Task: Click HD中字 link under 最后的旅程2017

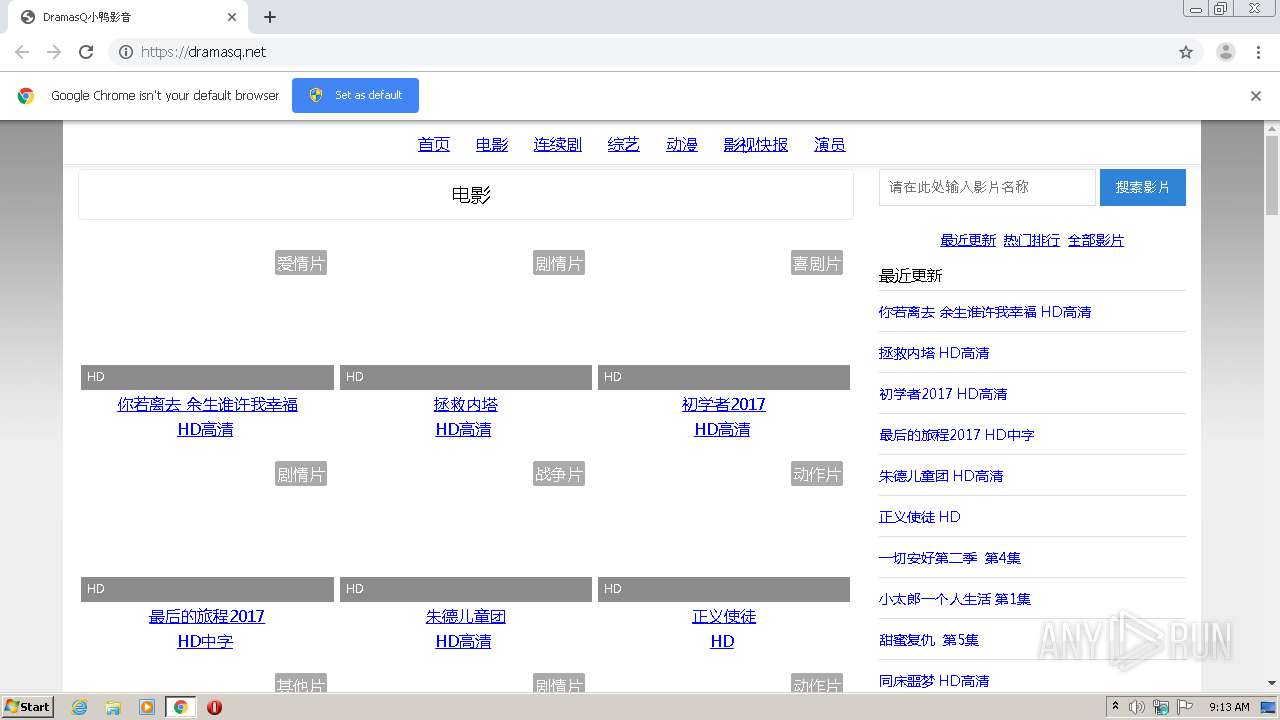Action: pos(205,642)
